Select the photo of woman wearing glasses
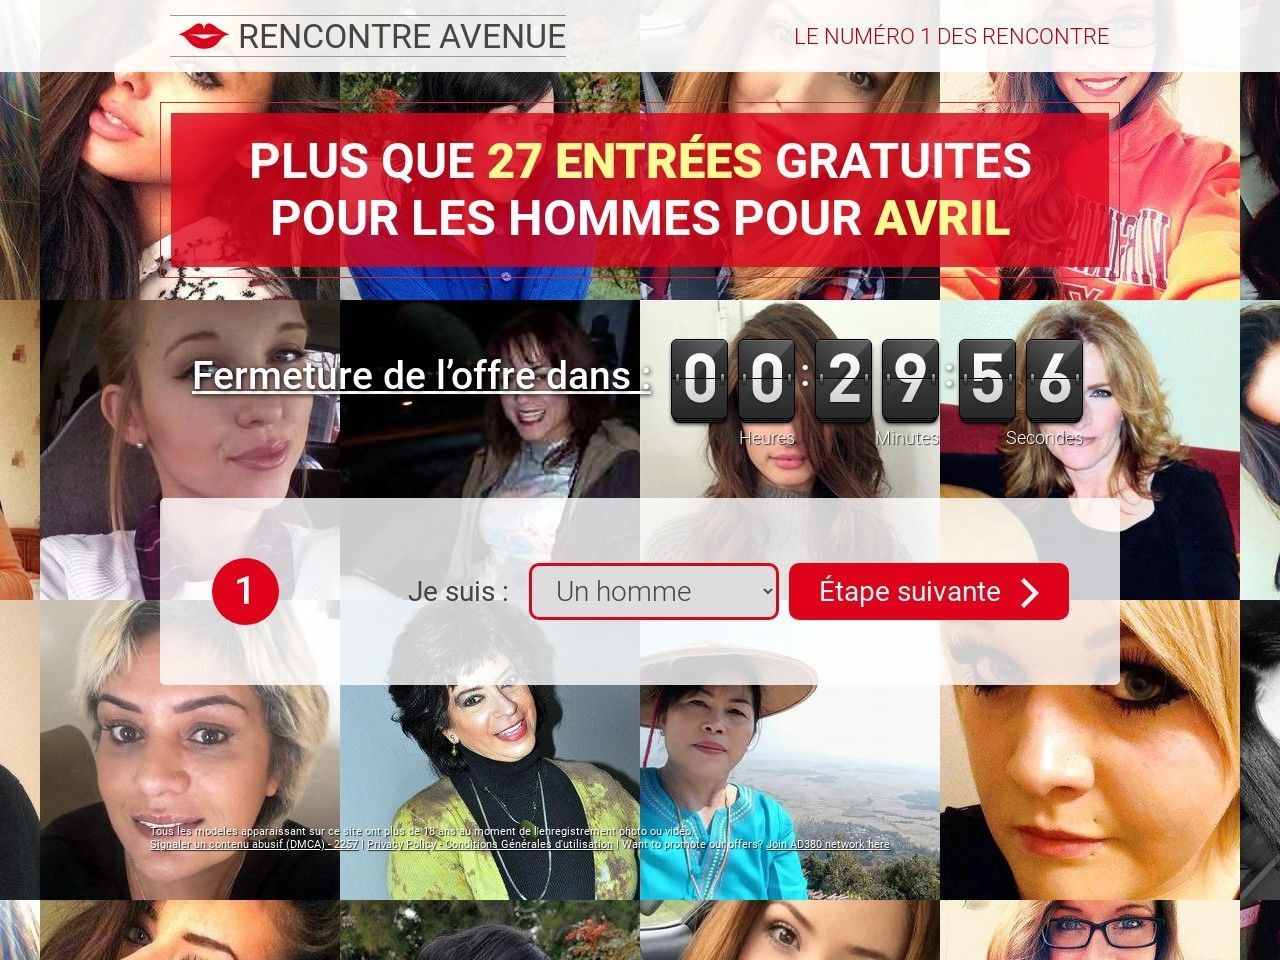Screen dimensions: 1280x960 click(x=1090, y=930)
